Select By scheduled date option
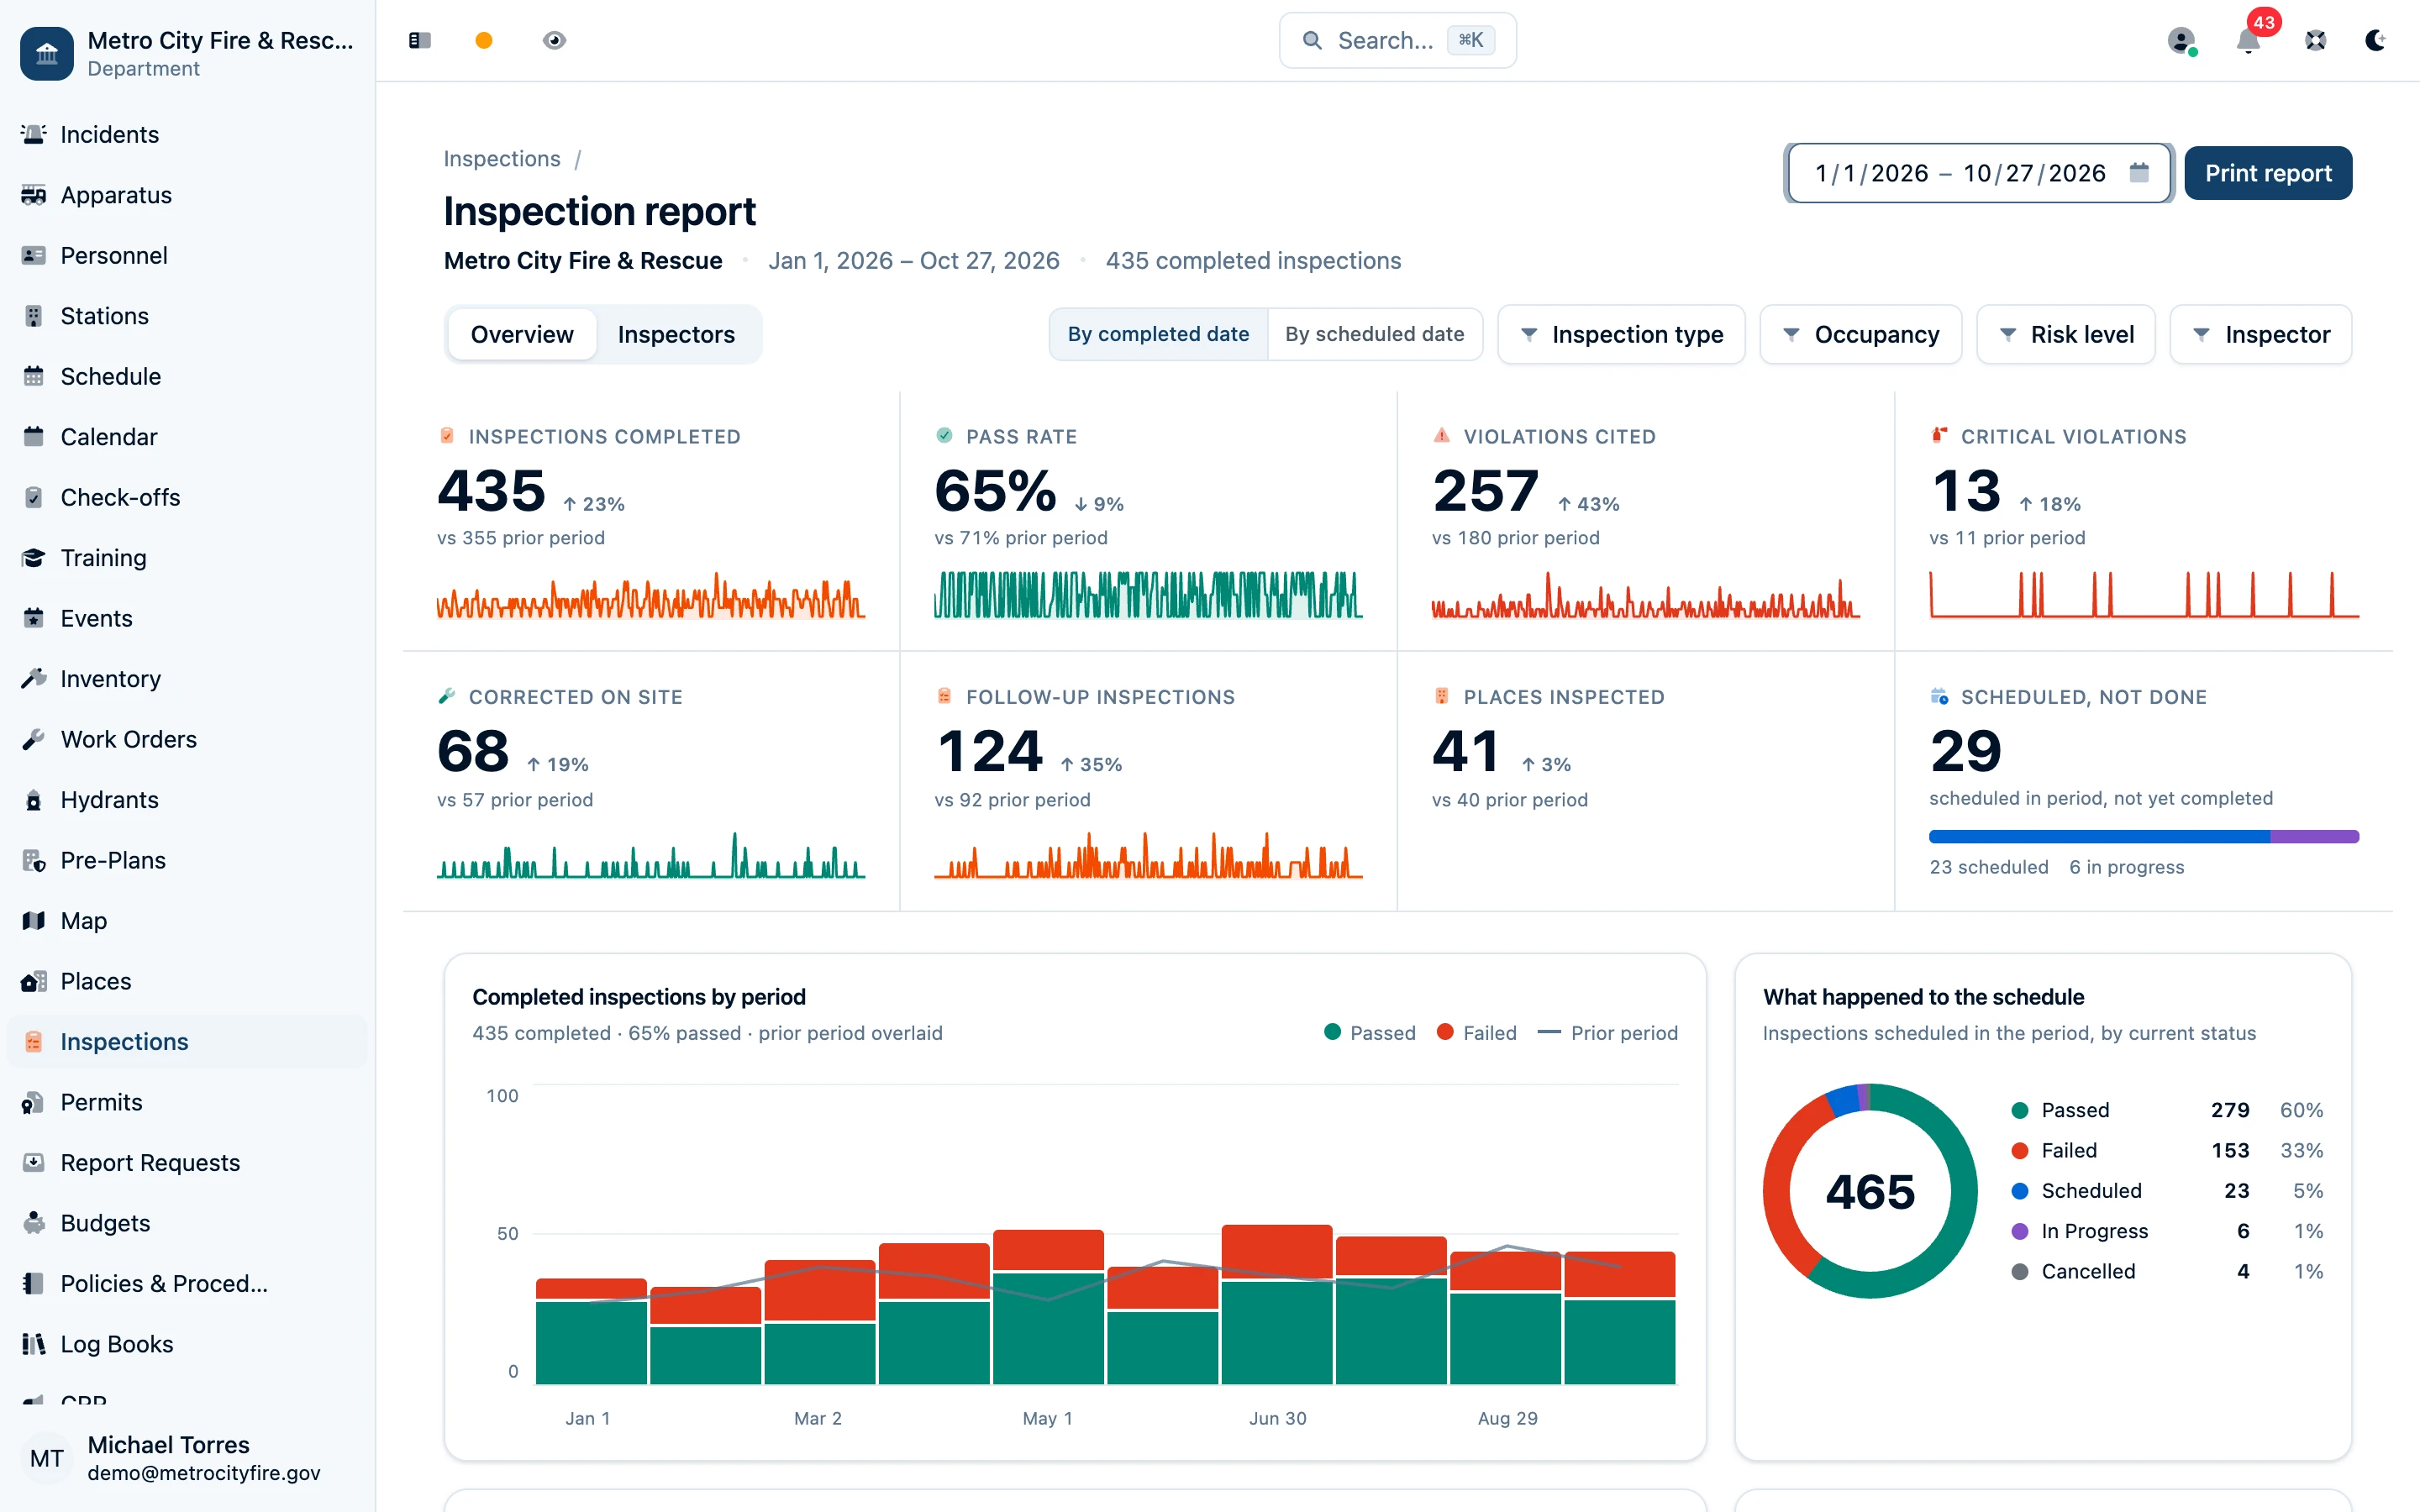 (x=1374, y=334)
